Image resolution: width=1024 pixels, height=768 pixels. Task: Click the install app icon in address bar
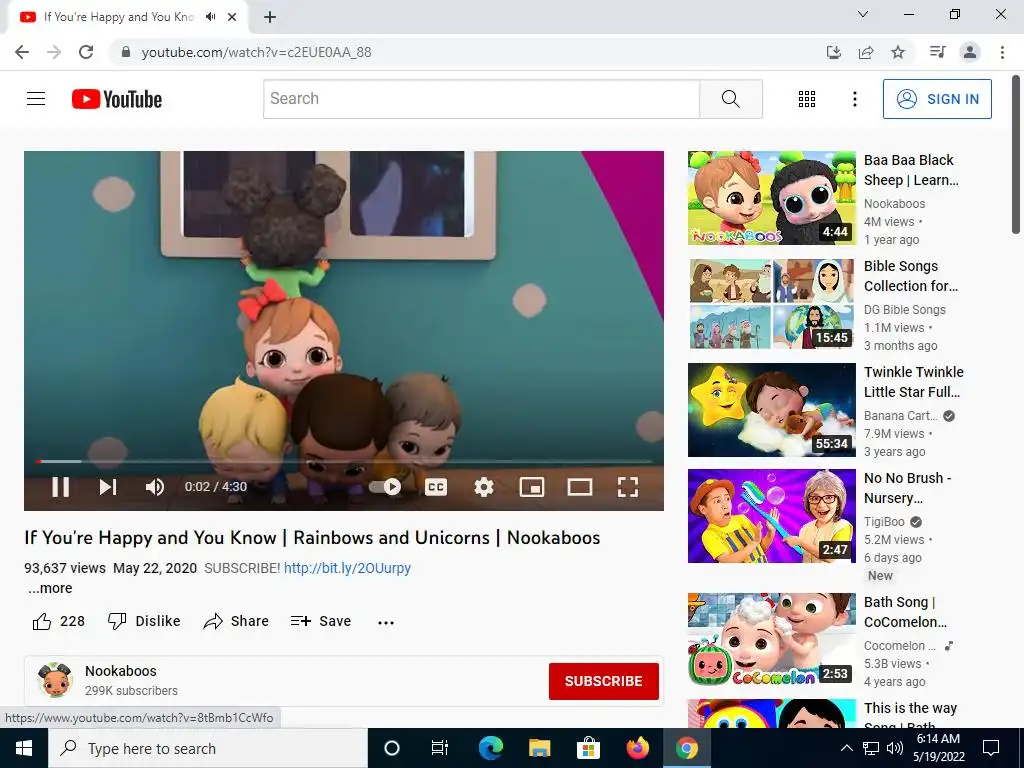tap(833, 52)
